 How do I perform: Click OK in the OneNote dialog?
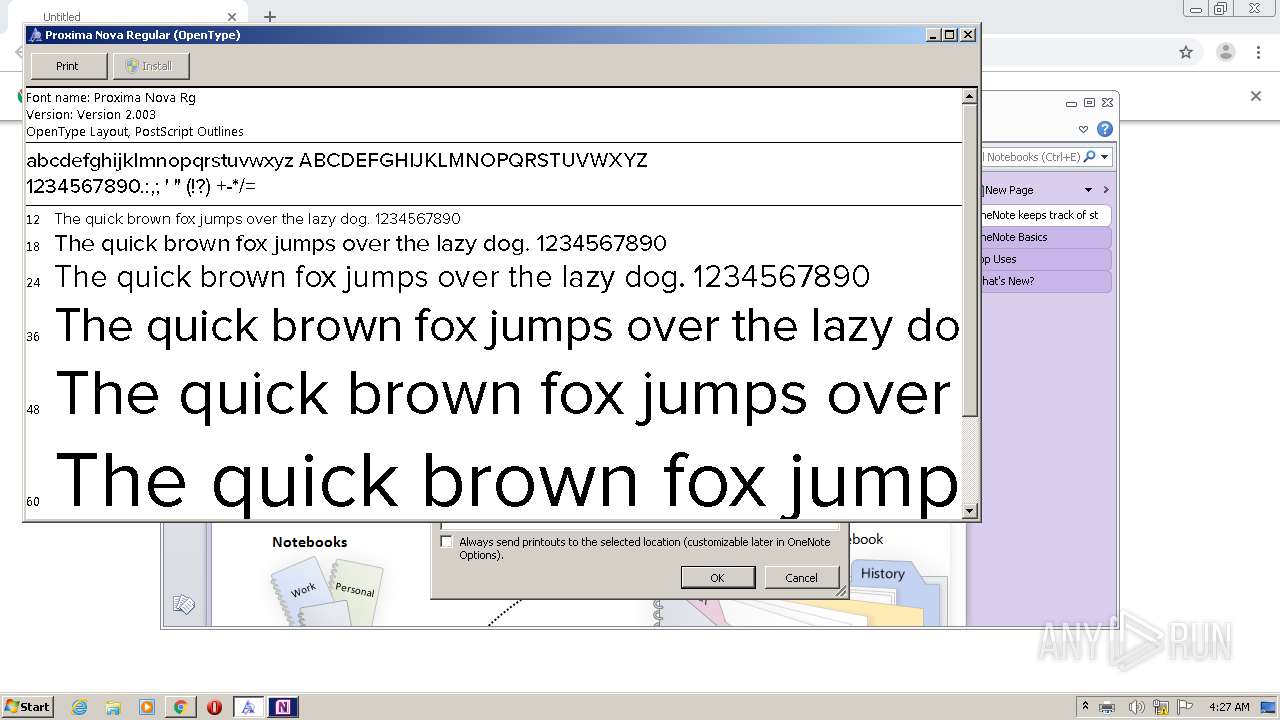click(717, 577)
